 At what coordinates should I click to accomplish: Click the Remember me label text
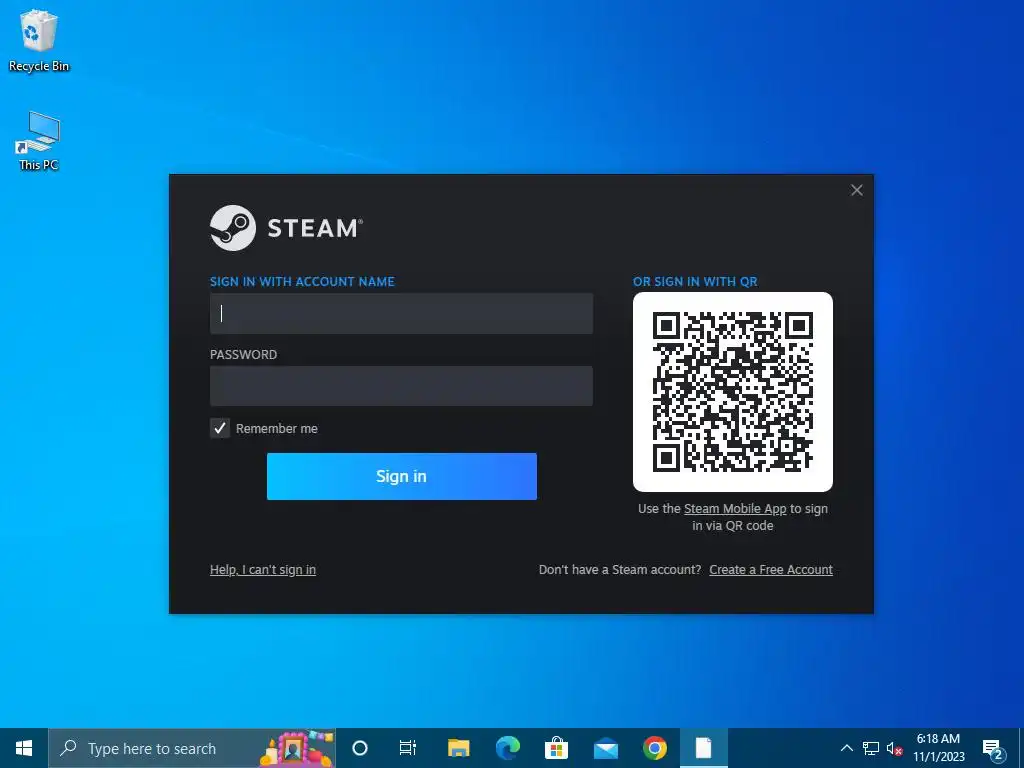[277, 428]
